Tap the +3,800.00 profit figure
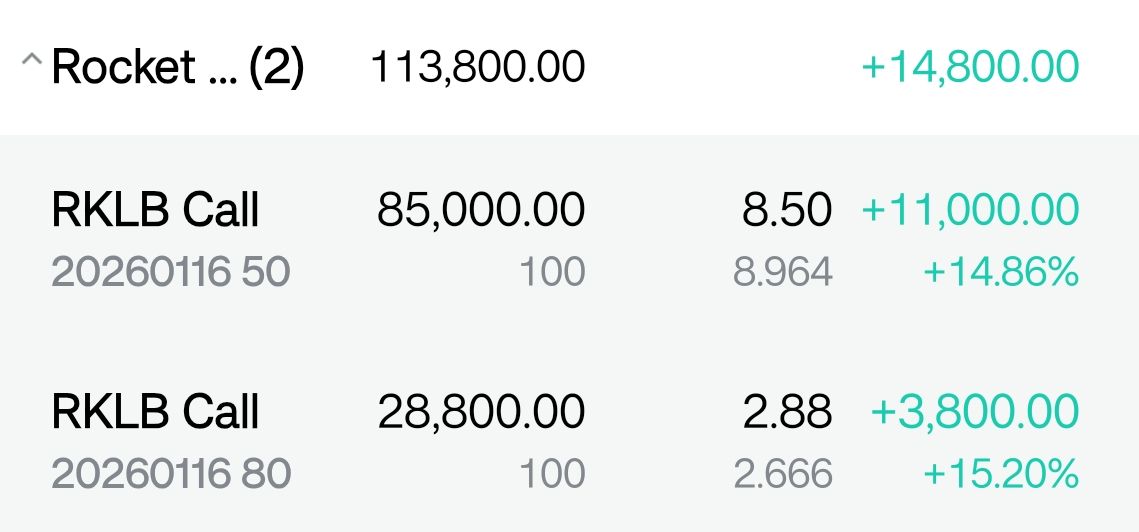The image size is (1139, 532). (975, 412)
